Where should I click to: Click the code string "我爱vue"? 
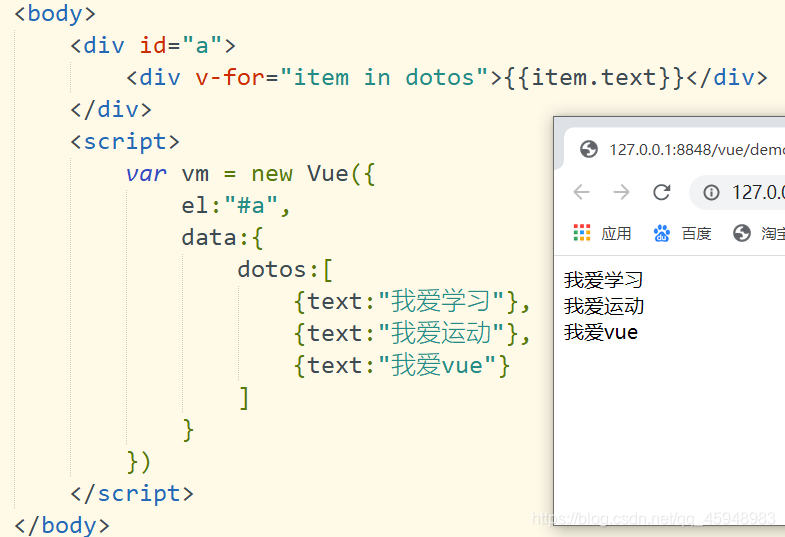[437, 365]
